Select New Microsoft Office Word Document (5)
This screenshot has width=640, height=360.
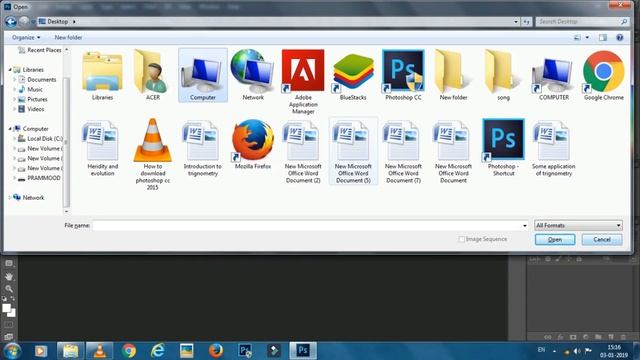(353, 152)
